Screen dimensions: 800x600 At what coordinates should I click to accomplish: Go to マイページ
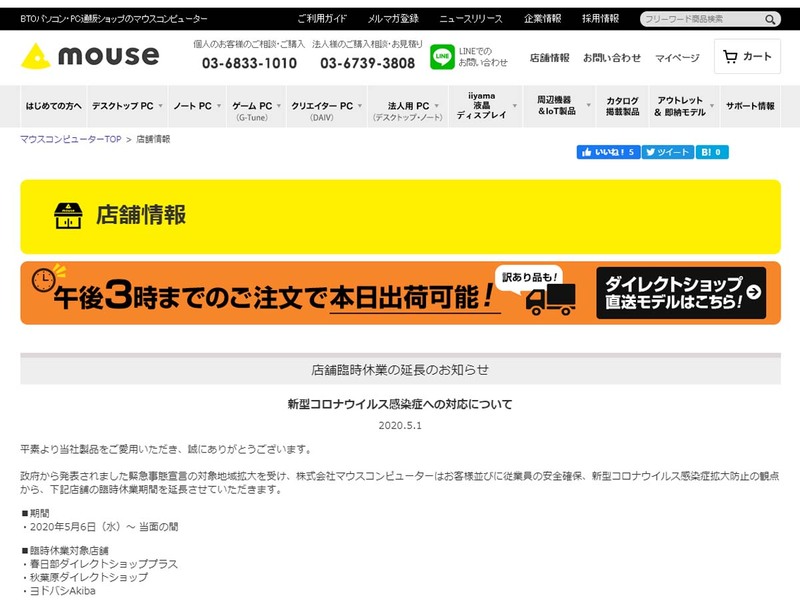(677, 58)
